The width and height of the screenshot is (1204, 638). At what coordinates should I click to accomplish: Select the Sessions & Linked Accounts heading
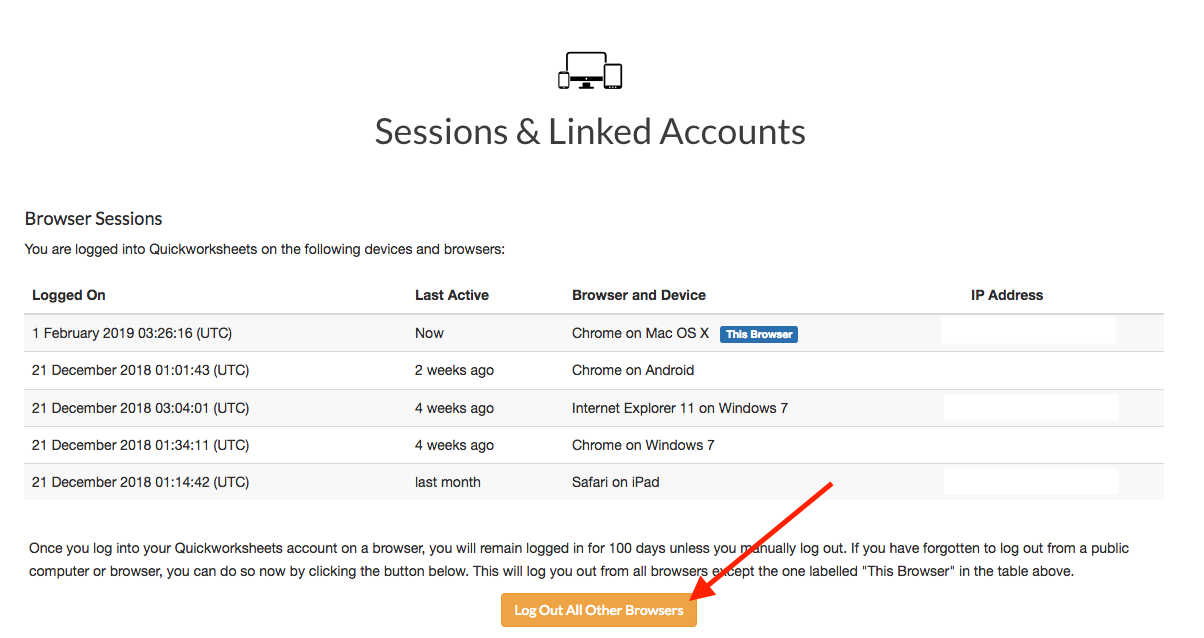pos(590,131)
